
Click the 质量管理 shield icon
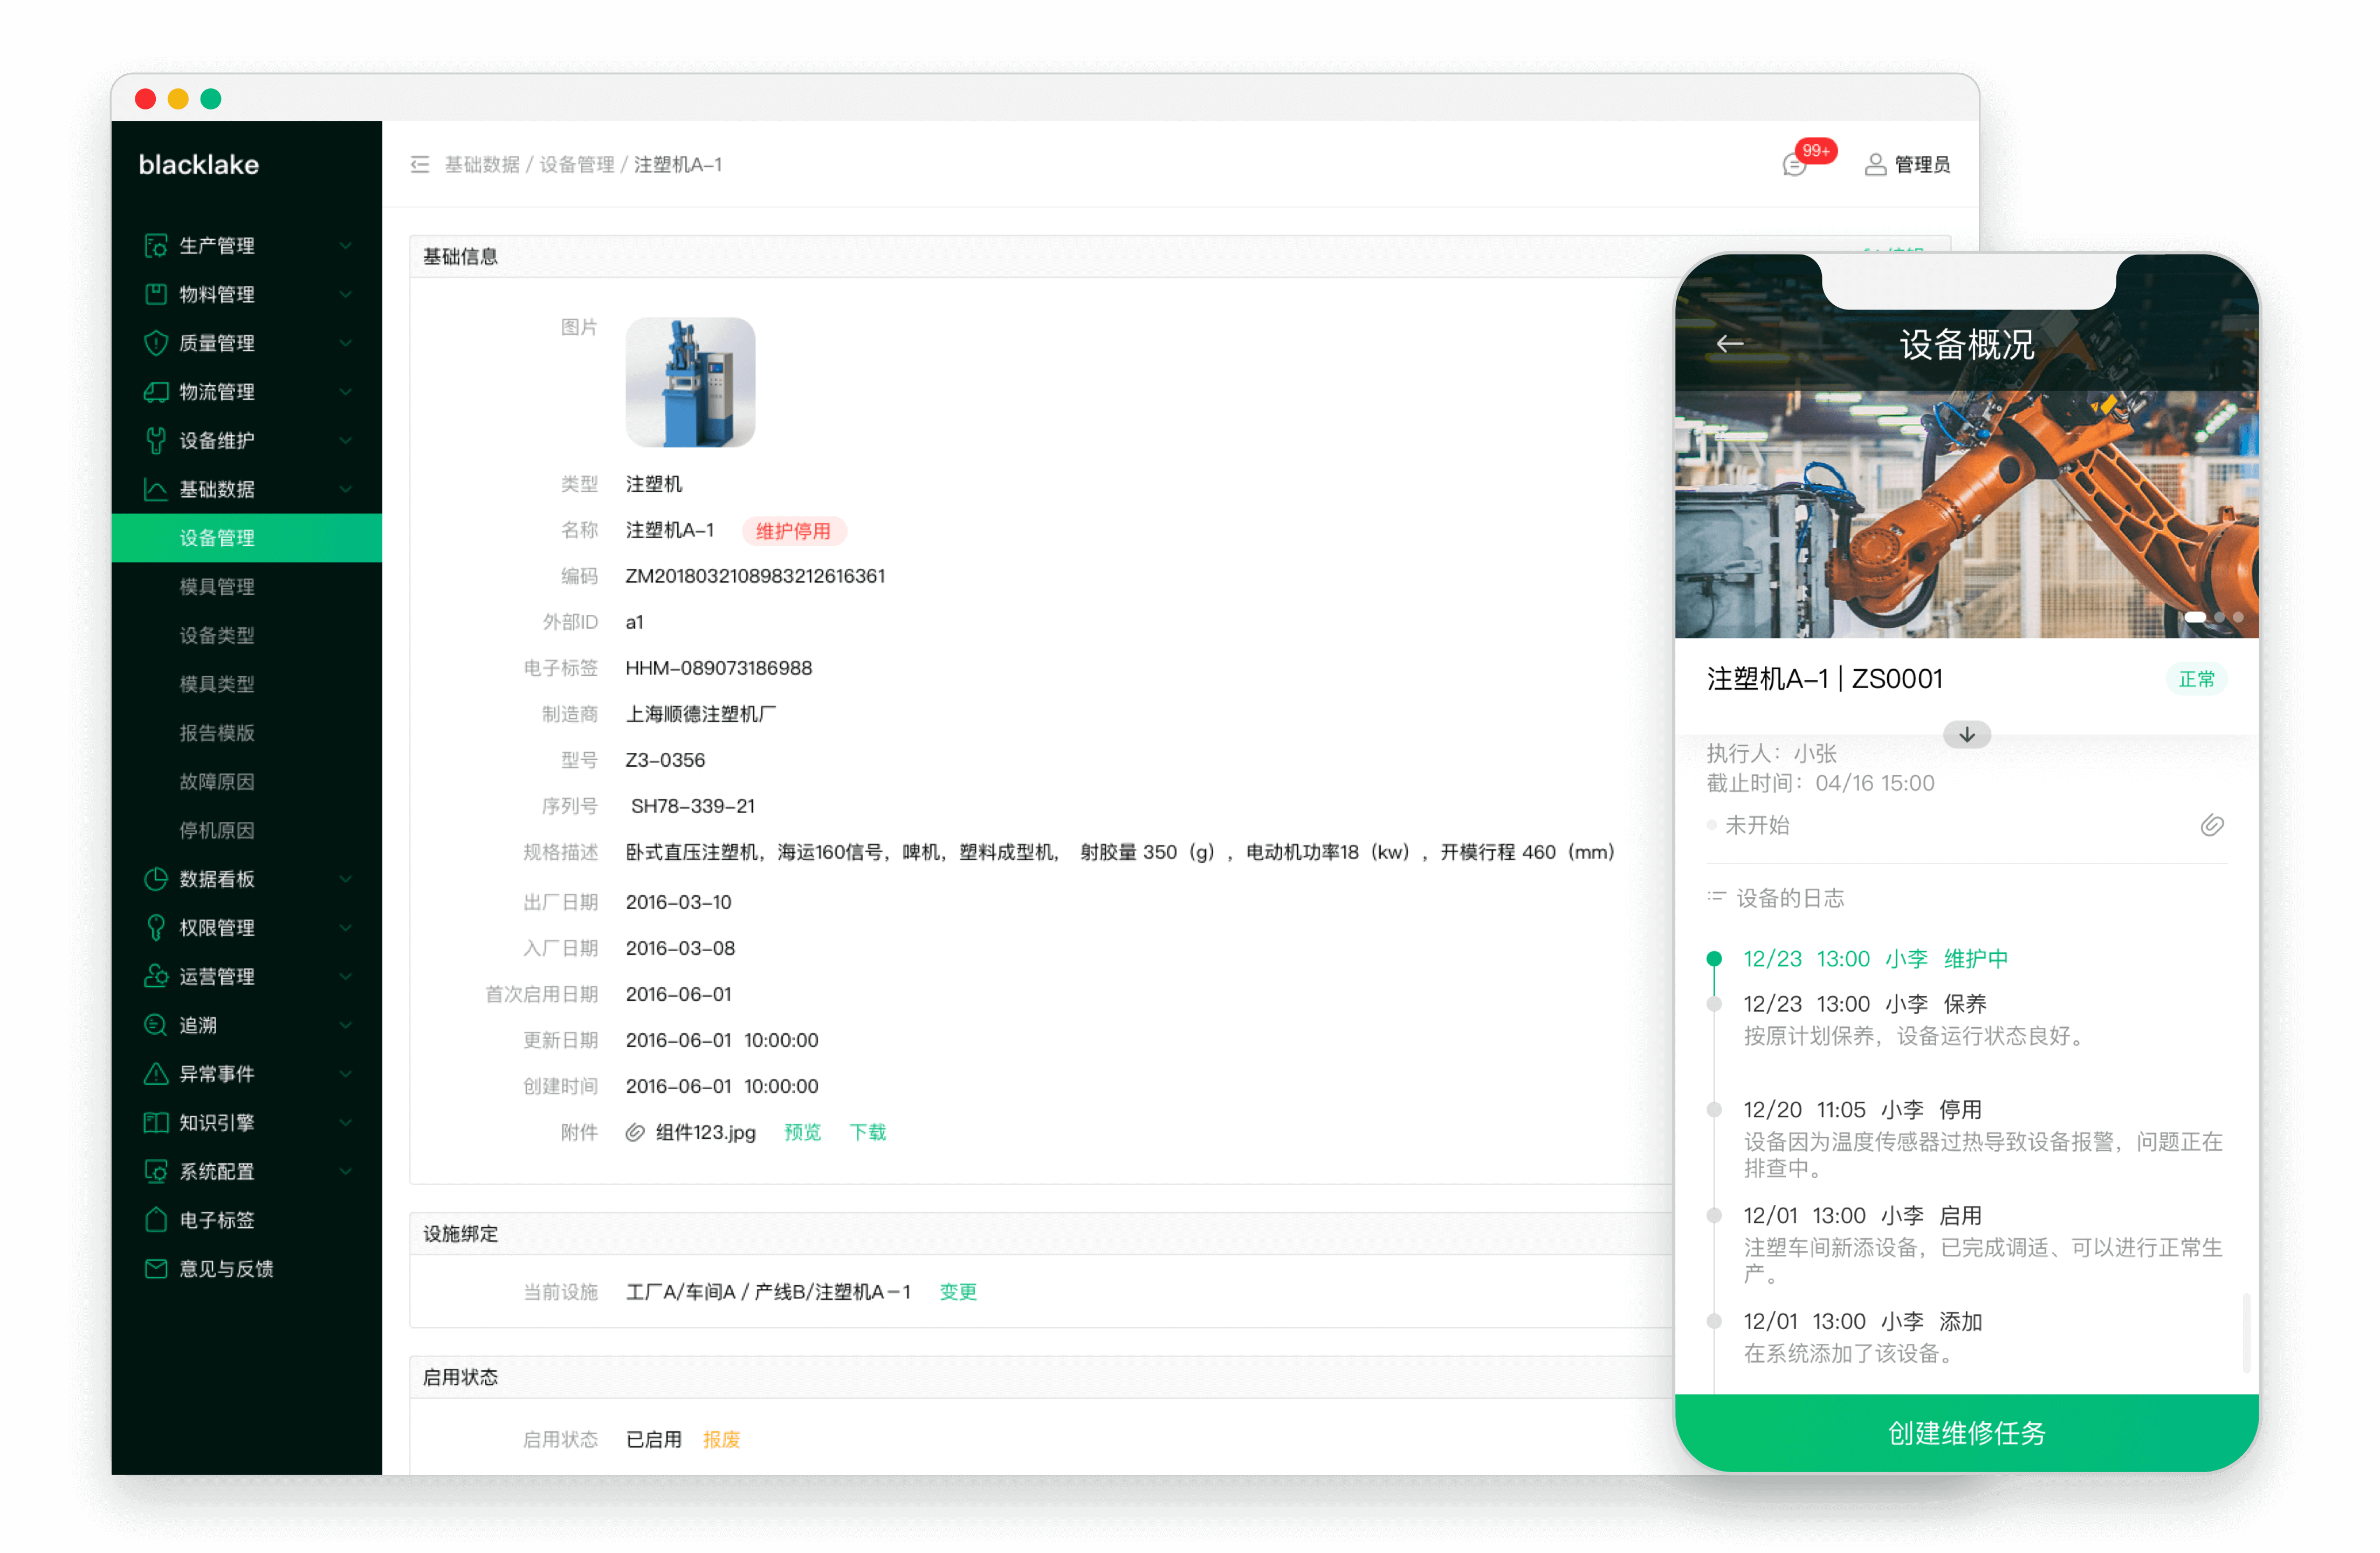coord(156,343)
